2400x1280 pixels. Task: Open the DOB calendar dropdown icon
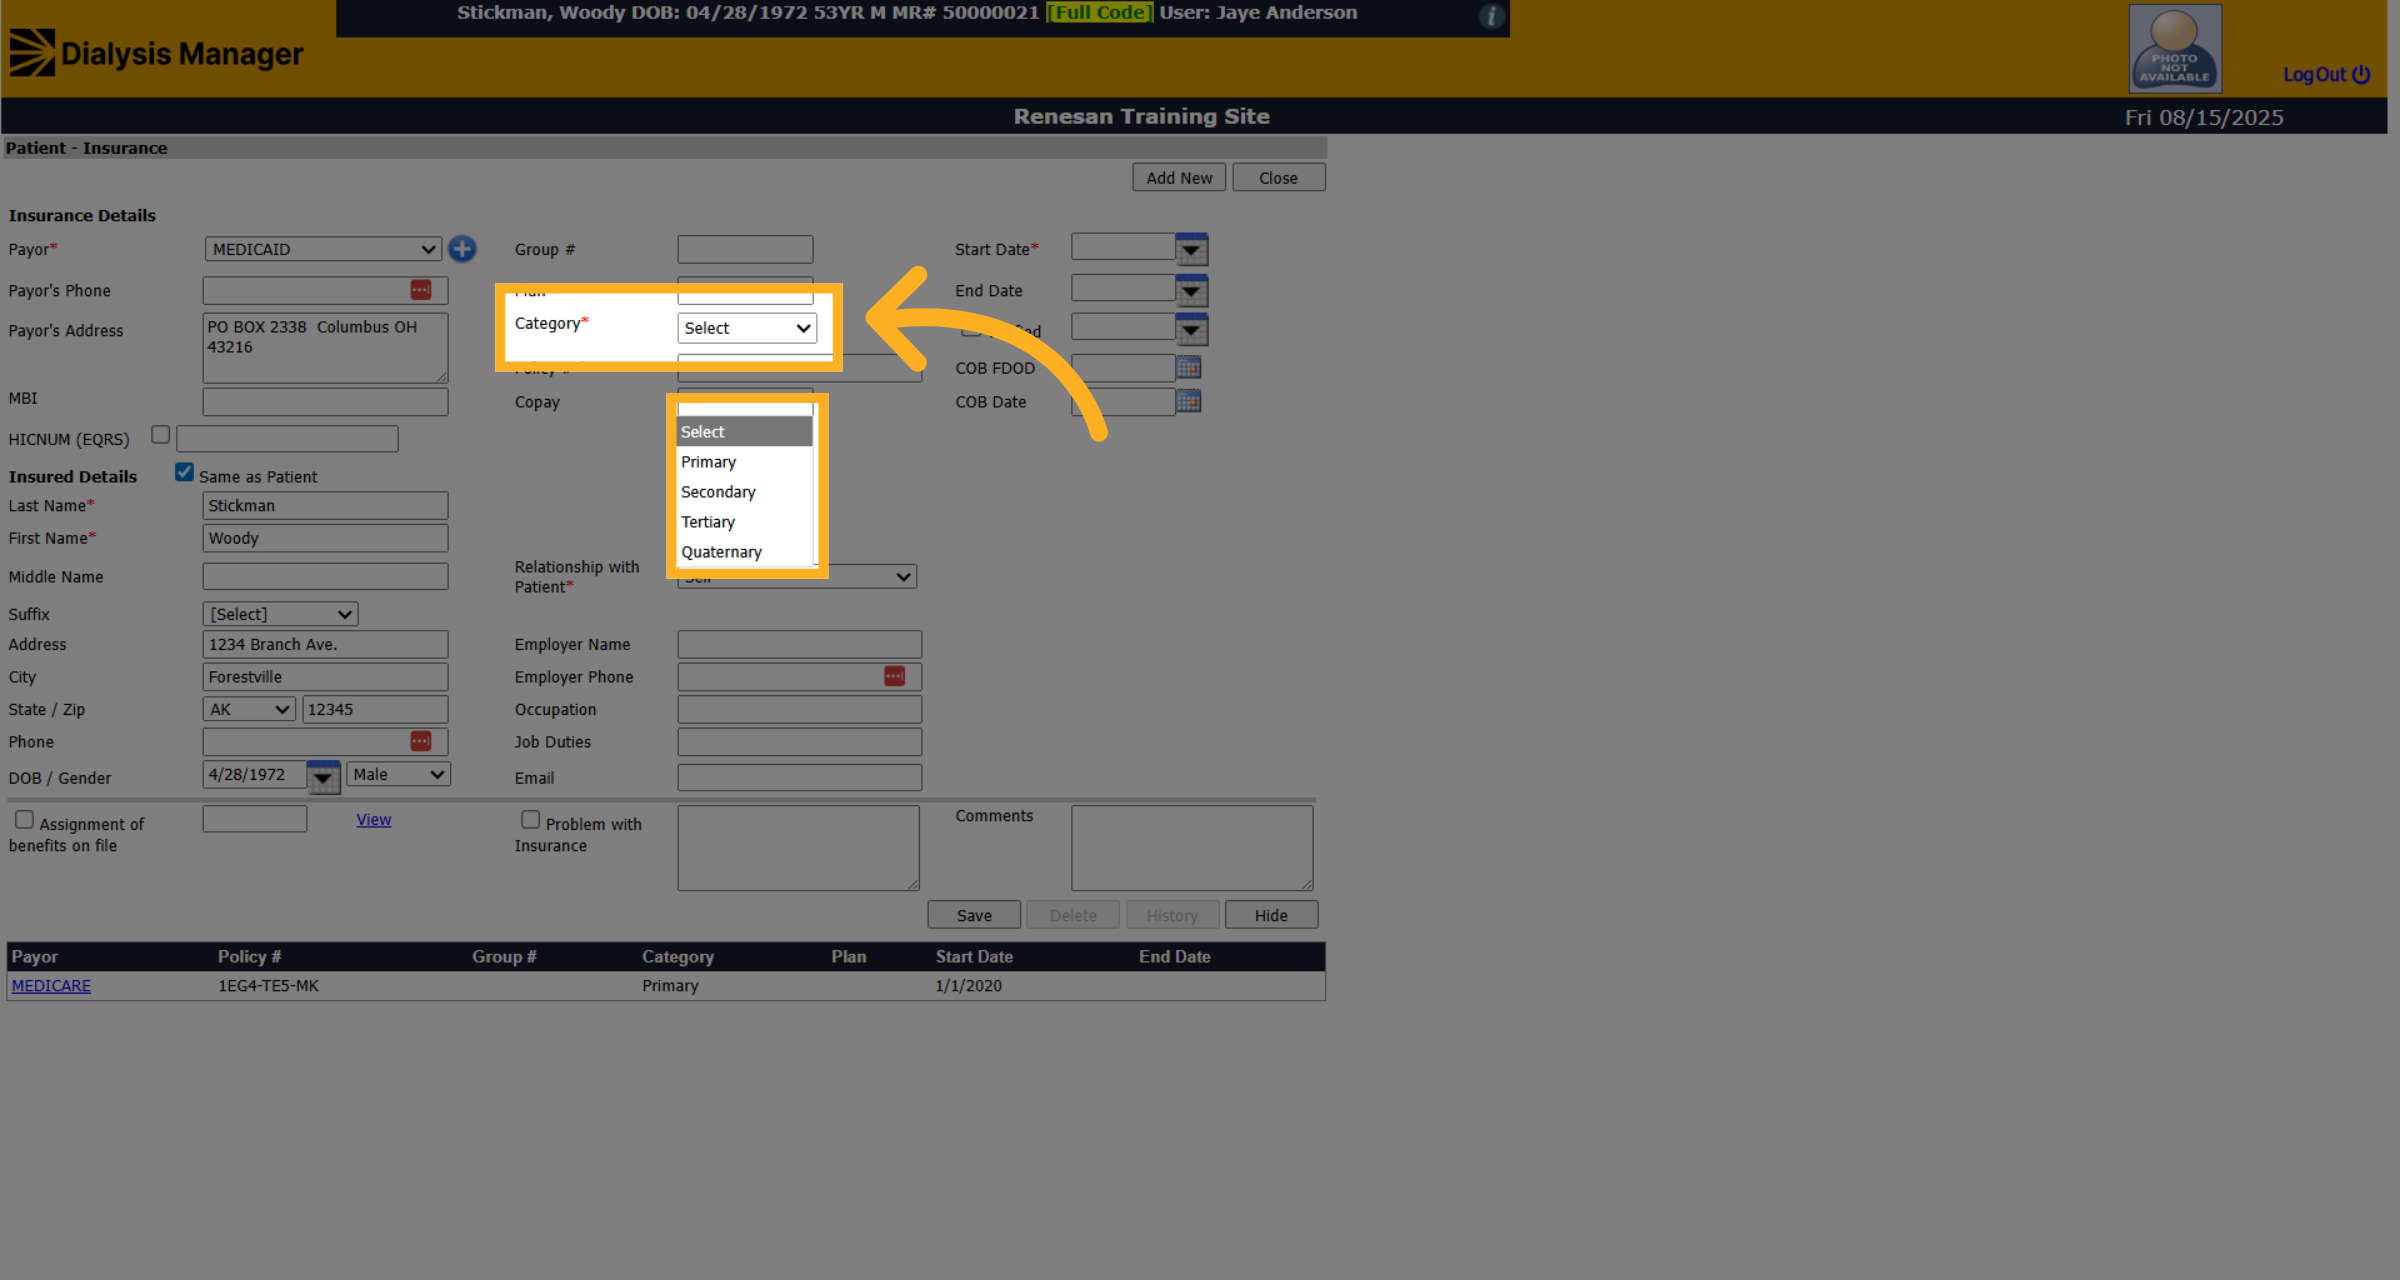323,777
